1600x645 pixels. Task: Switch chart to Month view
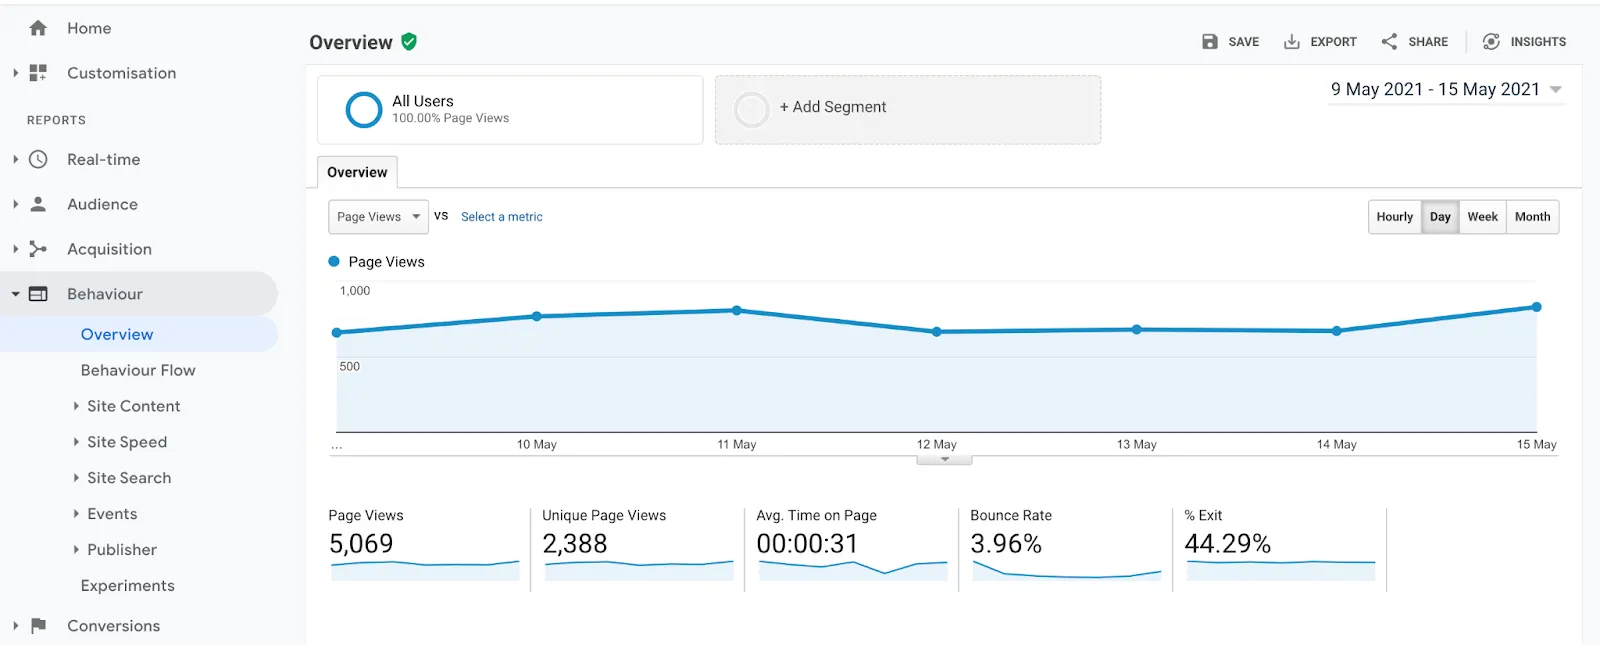pyautogui.click(x=1532, y=217)
